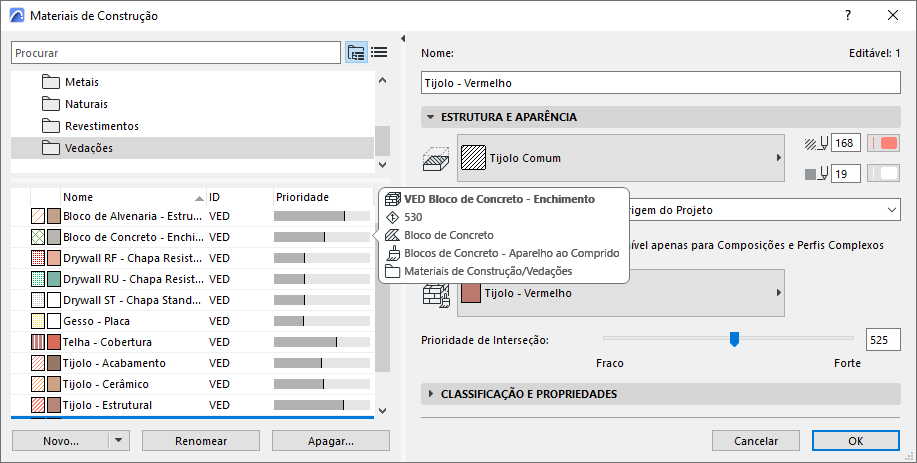Open the Novo button dropdown arrow
The width and height of the screenshot is (917, 463).
coord(119,440)
